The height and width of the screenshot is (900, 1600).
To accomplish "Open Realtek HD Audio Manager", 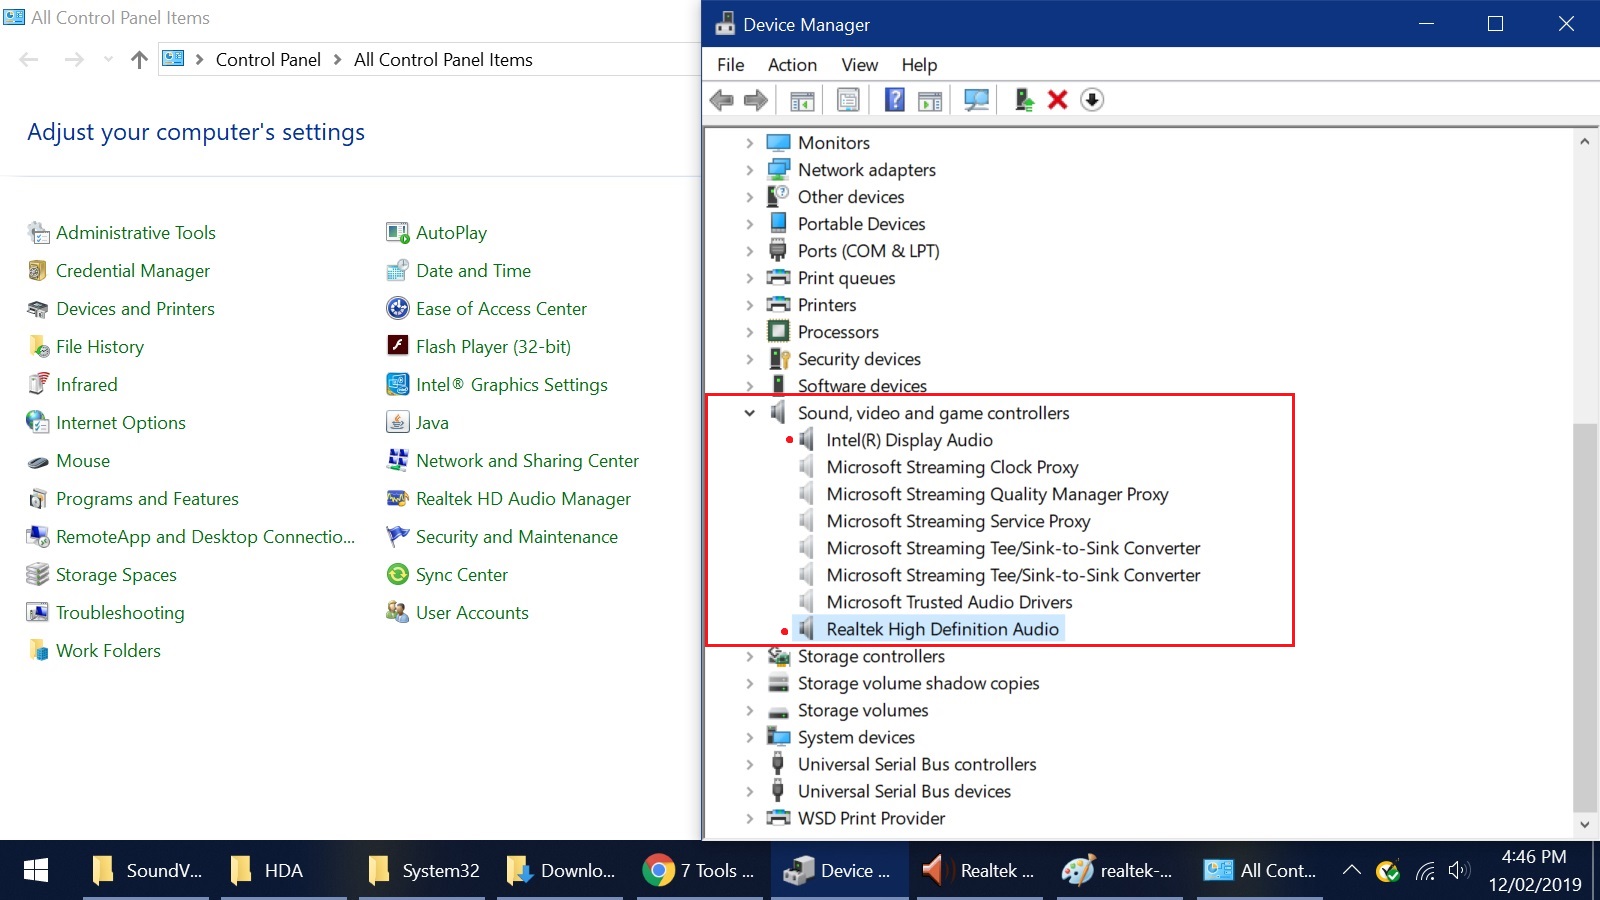I will (x=523, y=498).
